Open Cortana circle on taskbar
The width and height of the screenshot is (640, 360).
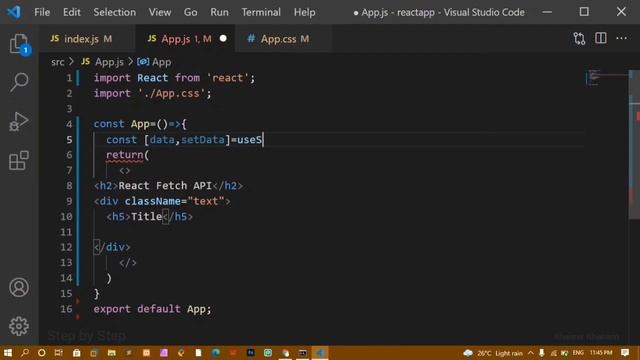pos(42,353)
